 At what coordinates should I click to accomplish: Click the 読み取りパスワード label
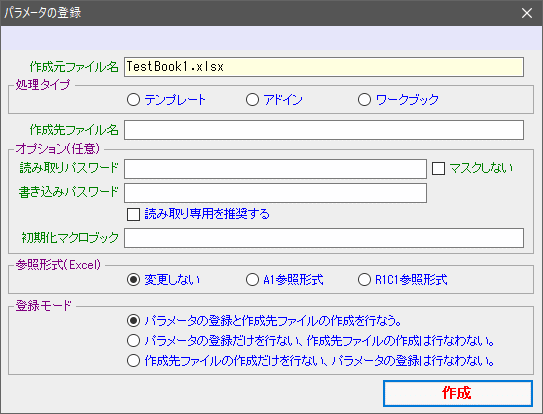pos(69,168)
